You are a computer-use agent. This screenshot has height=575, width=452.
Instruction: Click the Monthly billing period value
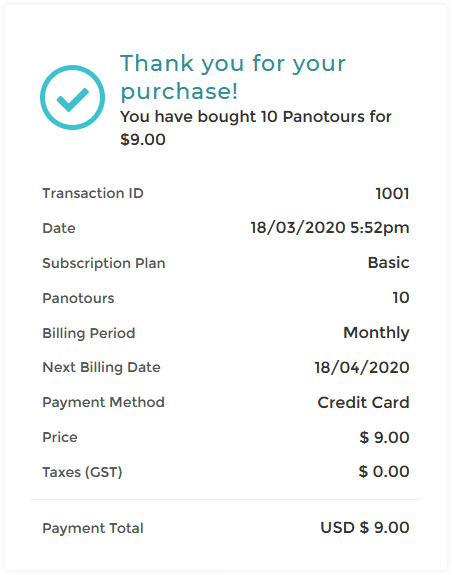pos(376,333)
